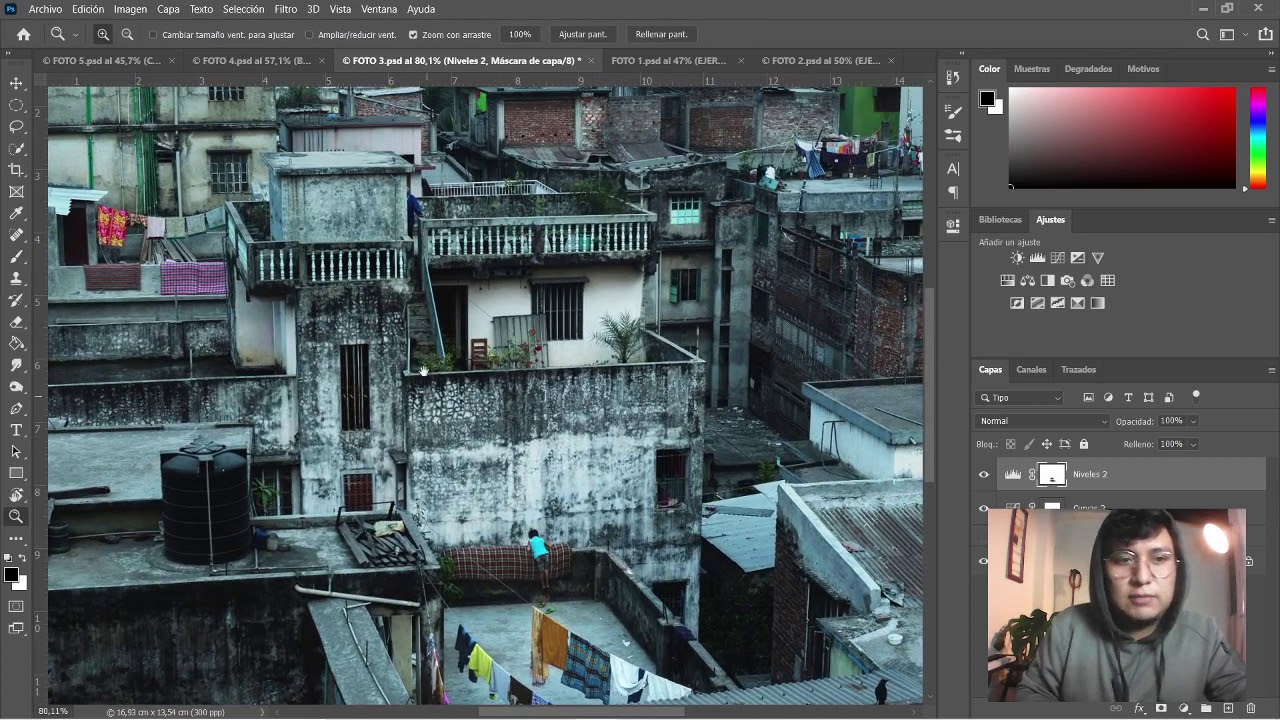Enable 'Cambiar tamaño vent. para ajustar' checkbox

[x=153, y=35]
